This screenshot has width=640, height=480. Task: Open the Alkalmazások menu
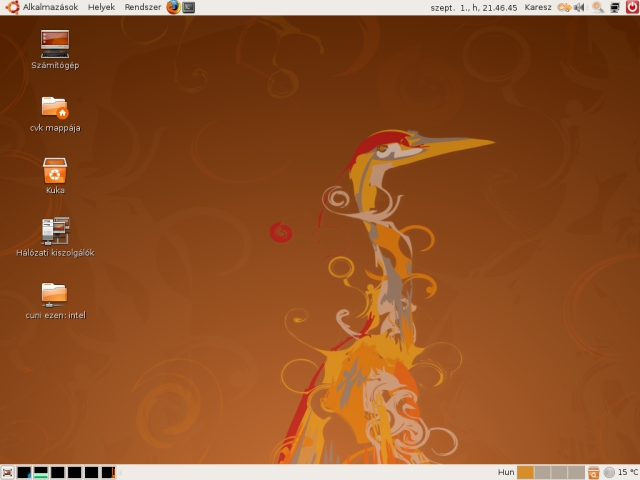(x=50, y=7)
